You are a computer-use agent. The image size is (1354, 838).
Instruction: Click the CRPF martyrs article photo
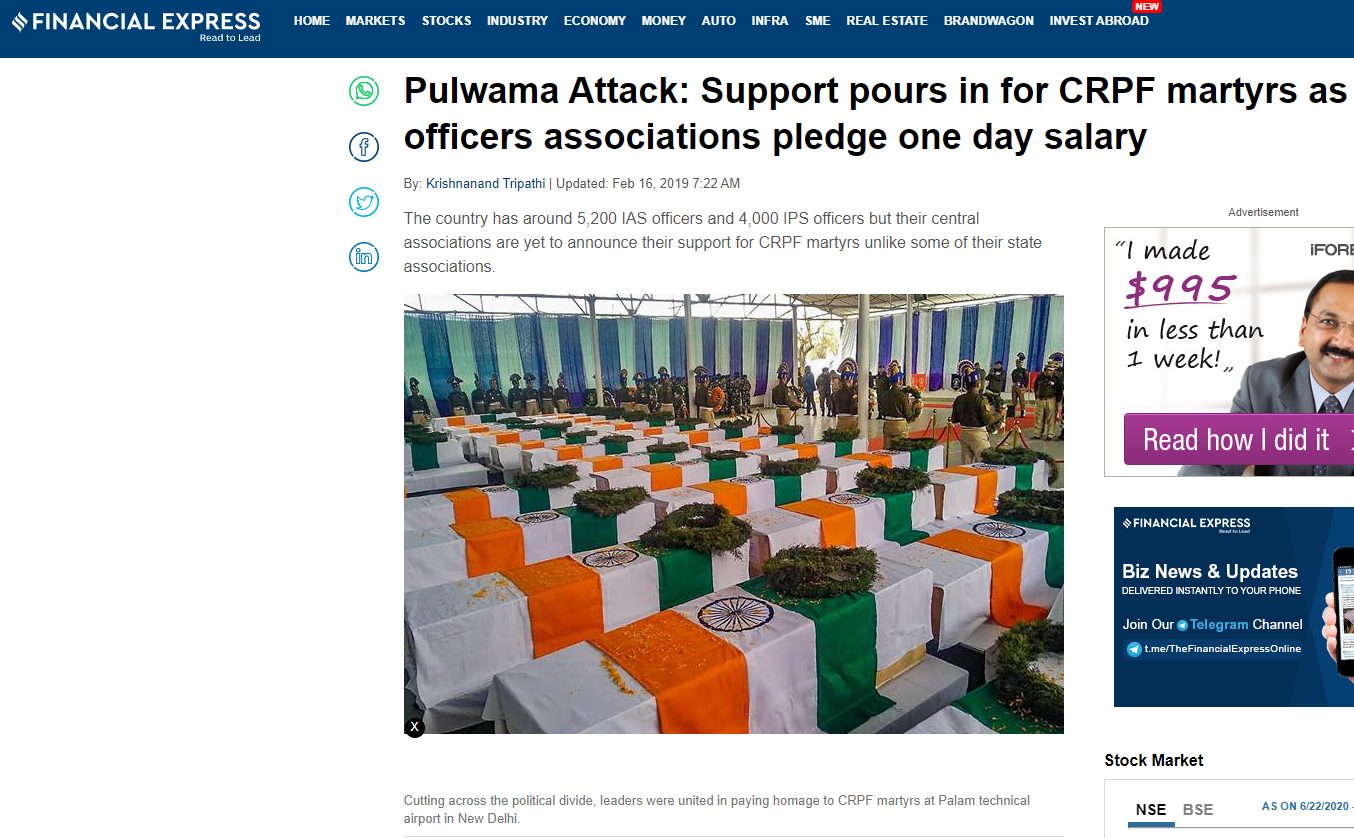[x=734, y=514]
